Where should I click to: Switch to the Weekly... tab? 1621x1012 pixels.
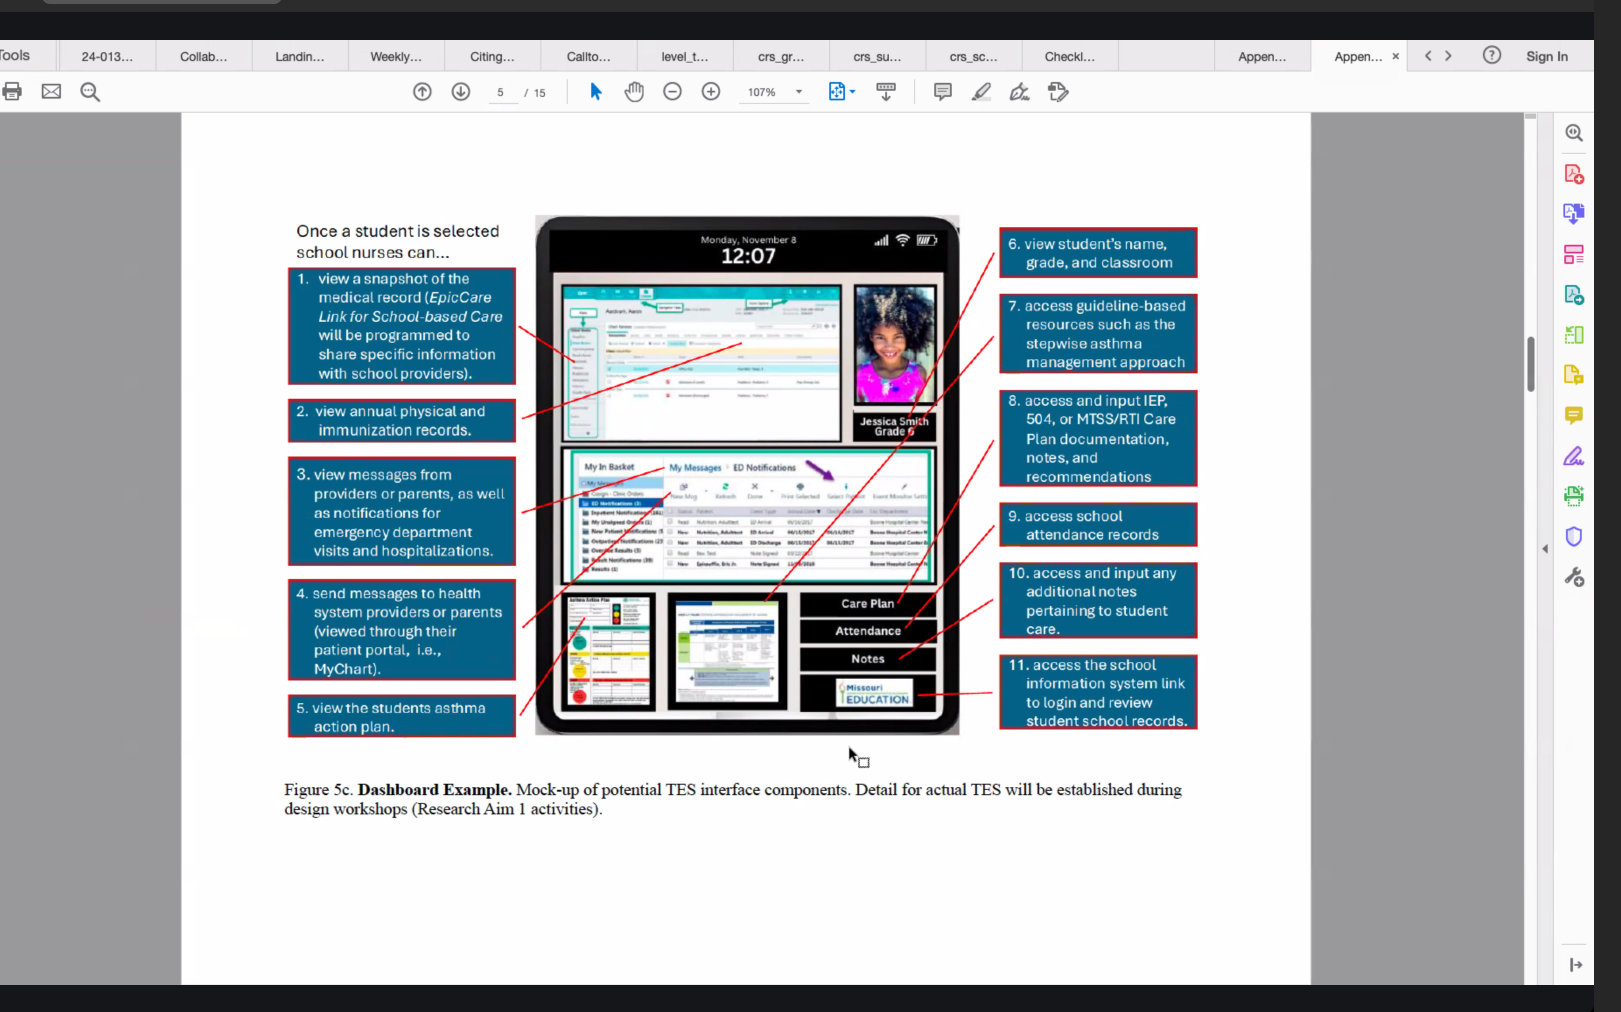pos(396,56)
